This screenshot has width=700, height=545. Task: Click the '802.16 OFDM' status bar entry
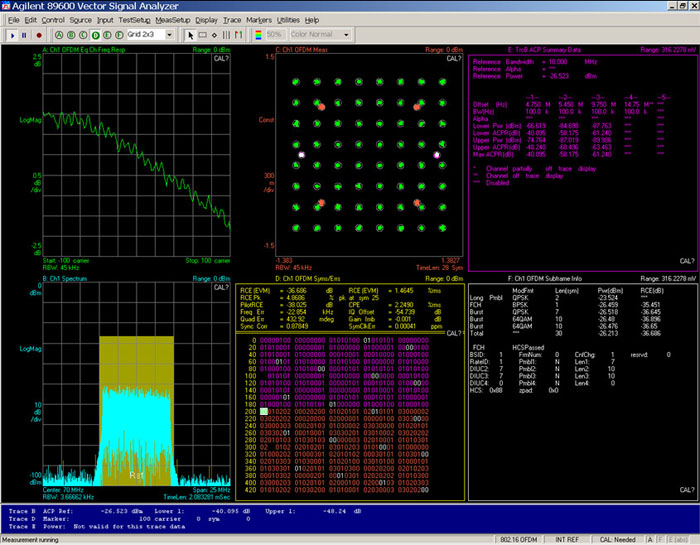pos(518,540)
